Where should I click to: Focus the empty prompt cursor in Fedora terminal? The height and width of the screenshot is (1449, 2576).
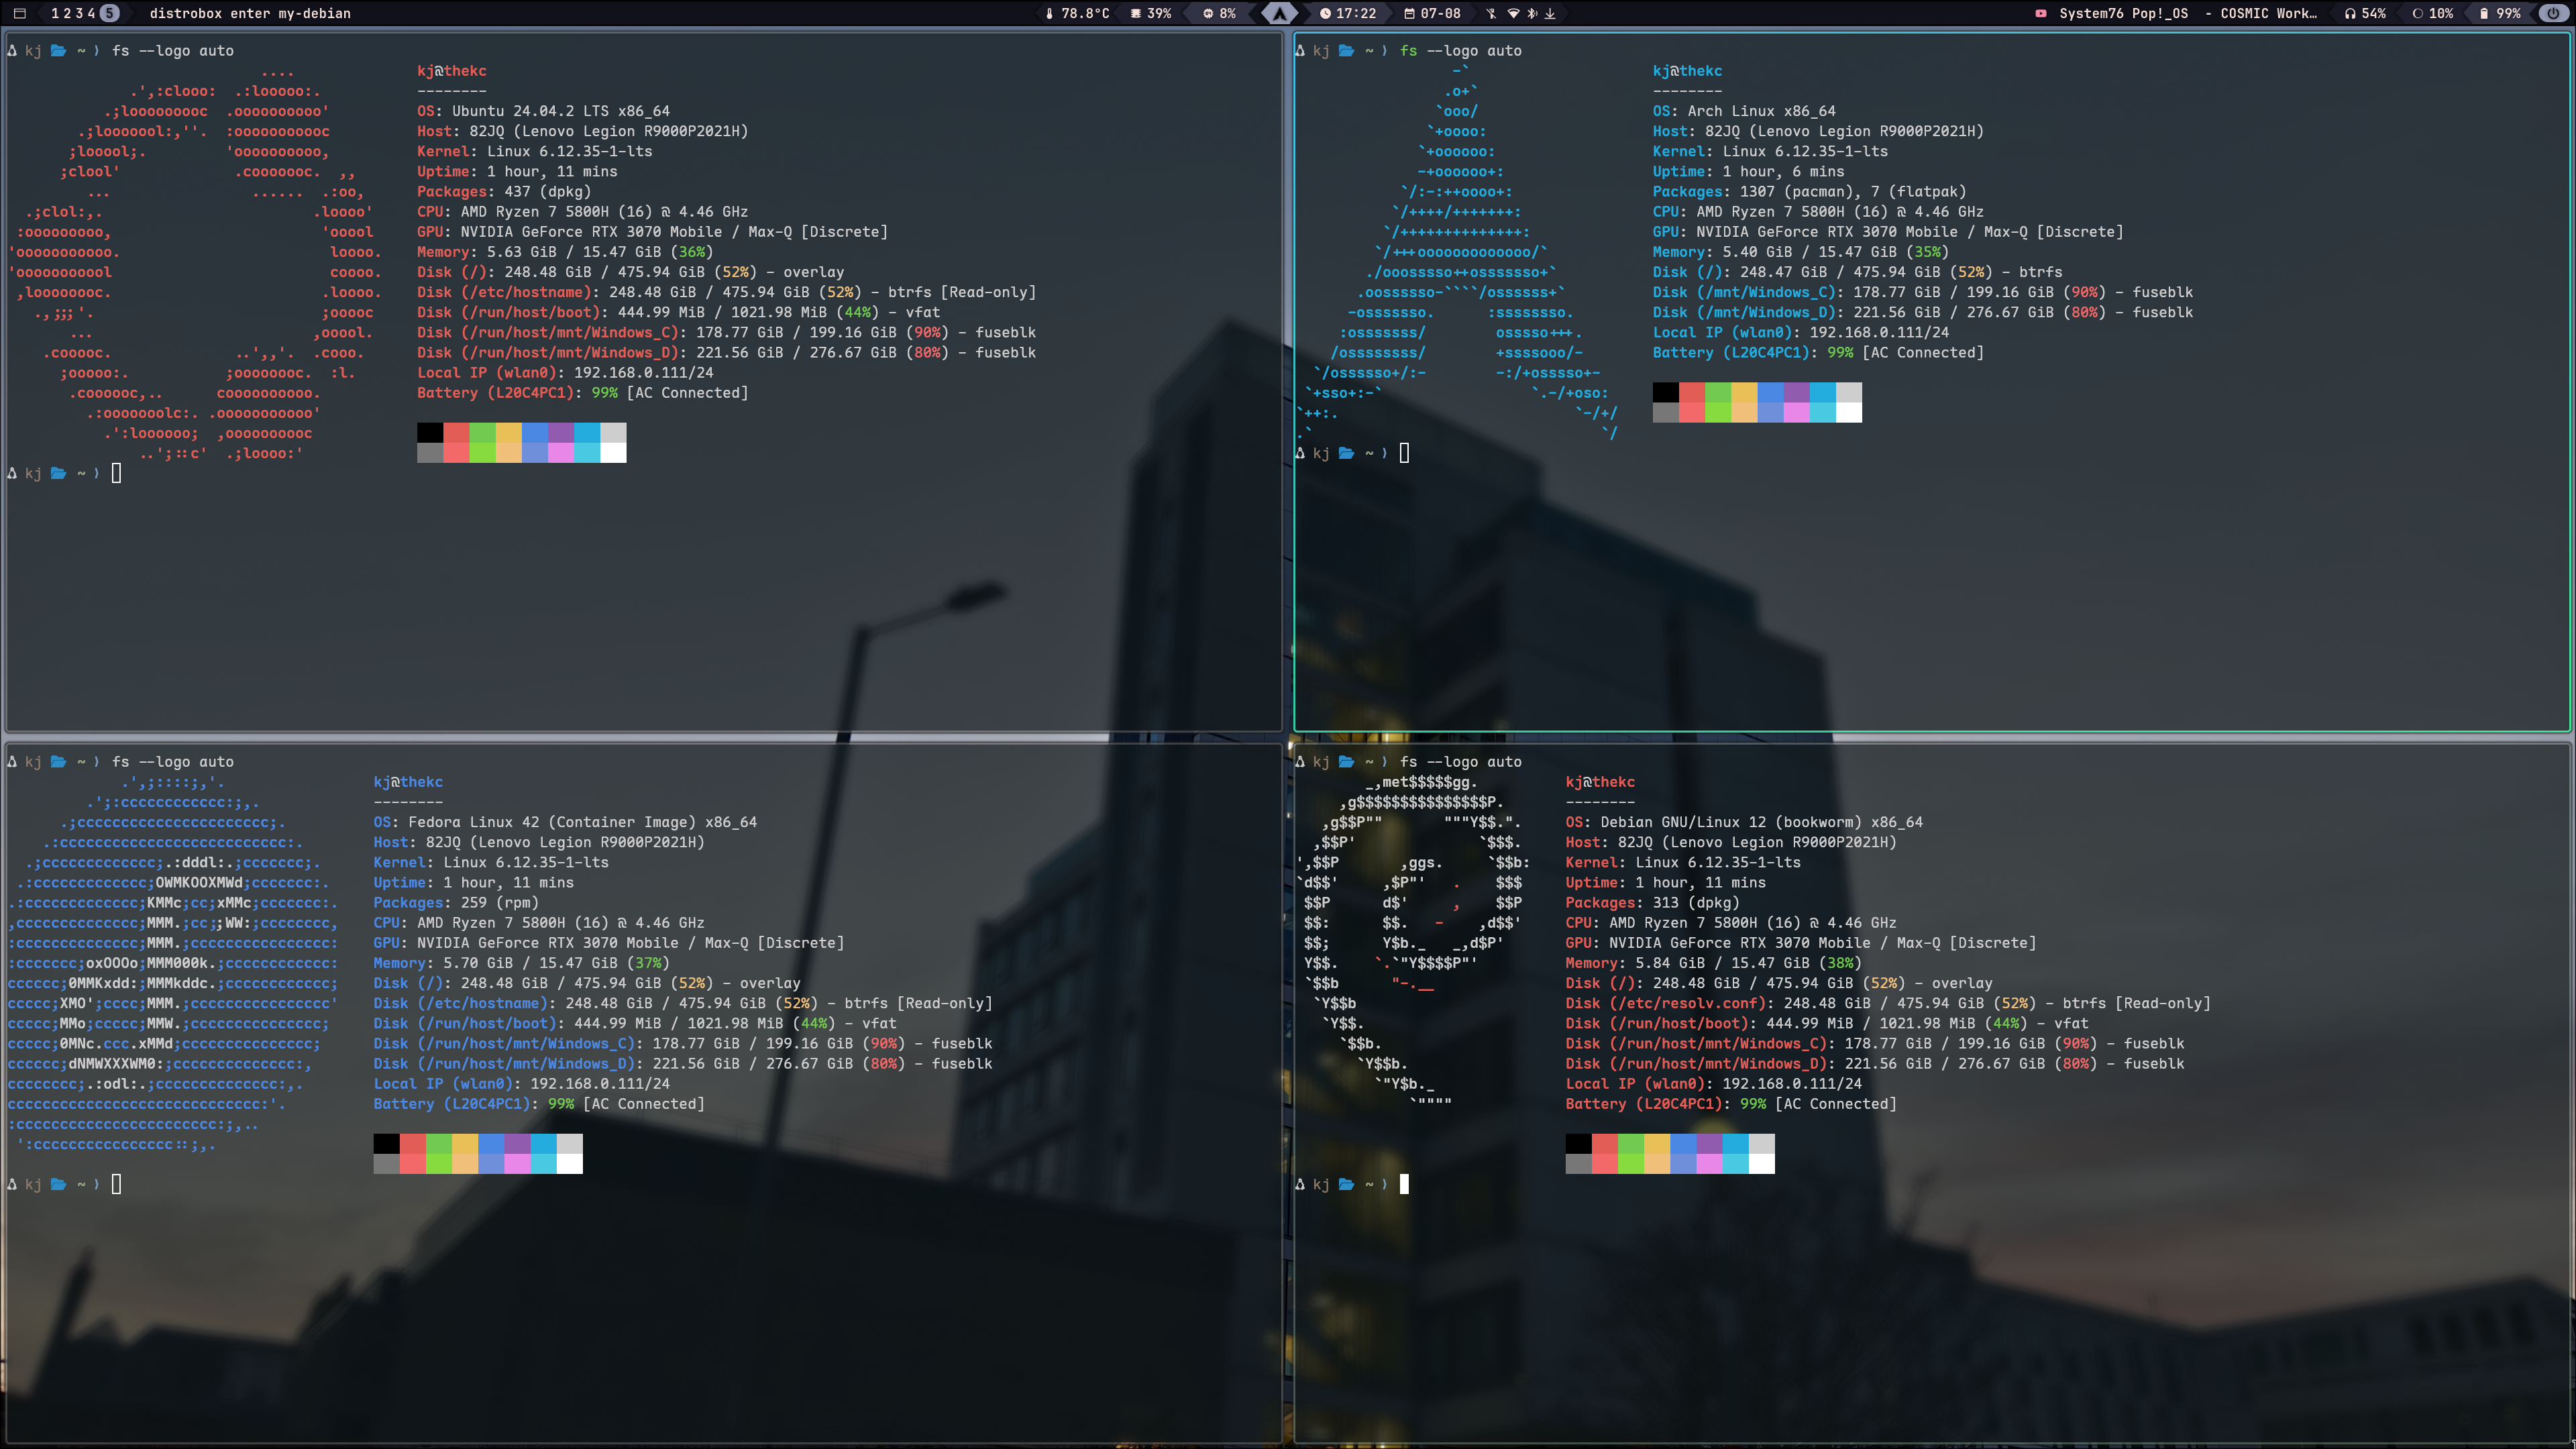click(116, 1184)
